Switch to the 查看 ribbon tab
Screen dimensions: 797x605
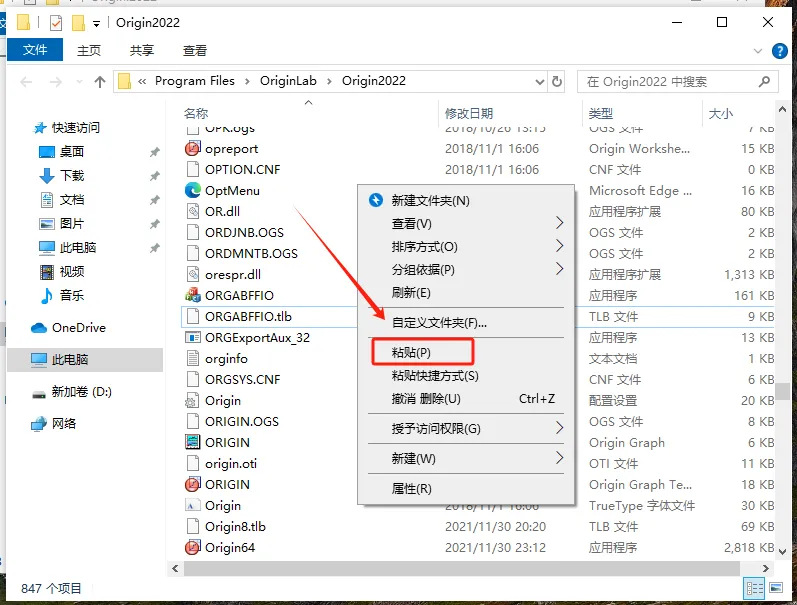point(195,50)
